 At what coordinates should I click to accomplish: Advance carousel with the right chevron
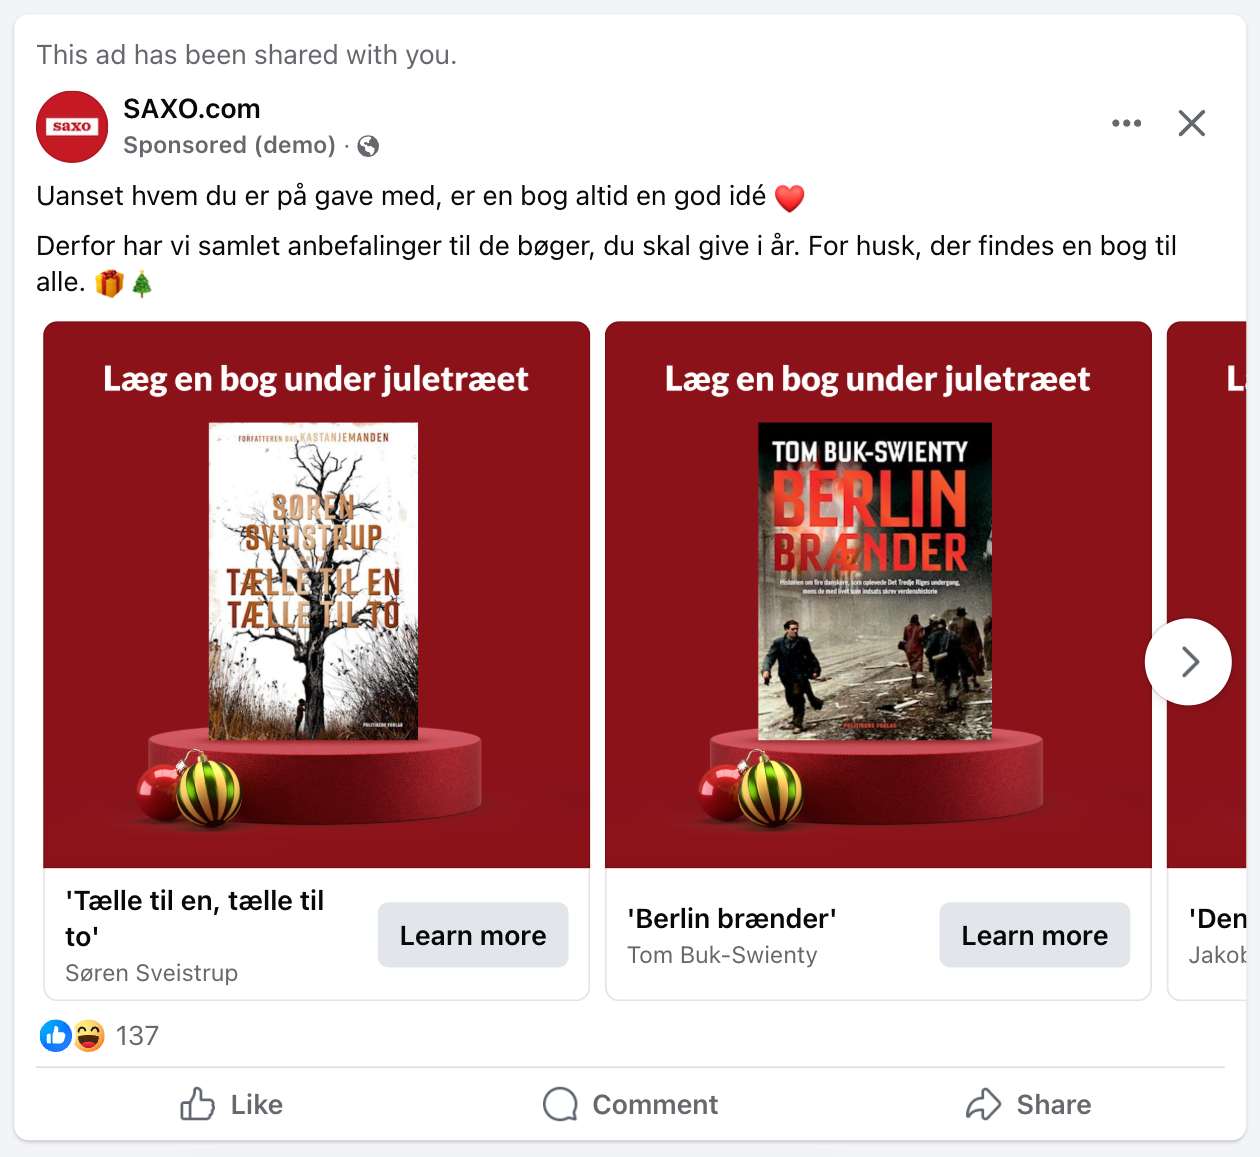1188,662
